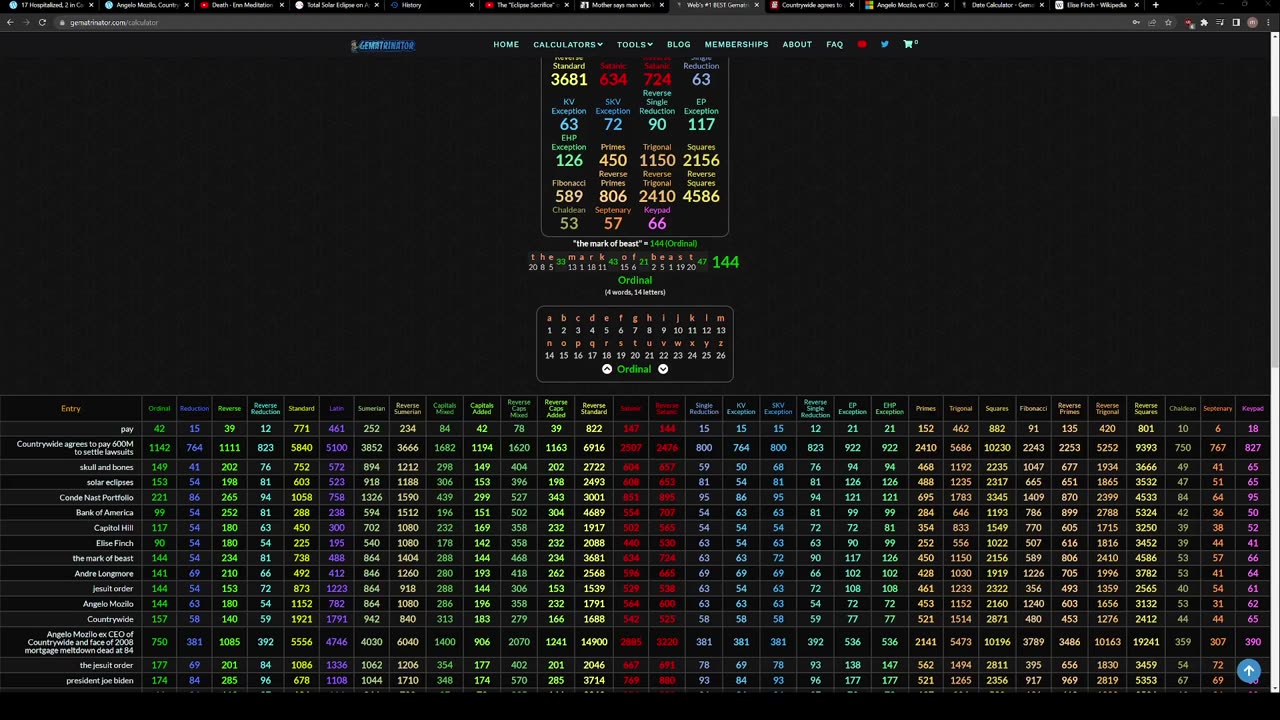
Task: Switch to the Elise Finch - Wikipedia tab
Action: click(1096, 5)
